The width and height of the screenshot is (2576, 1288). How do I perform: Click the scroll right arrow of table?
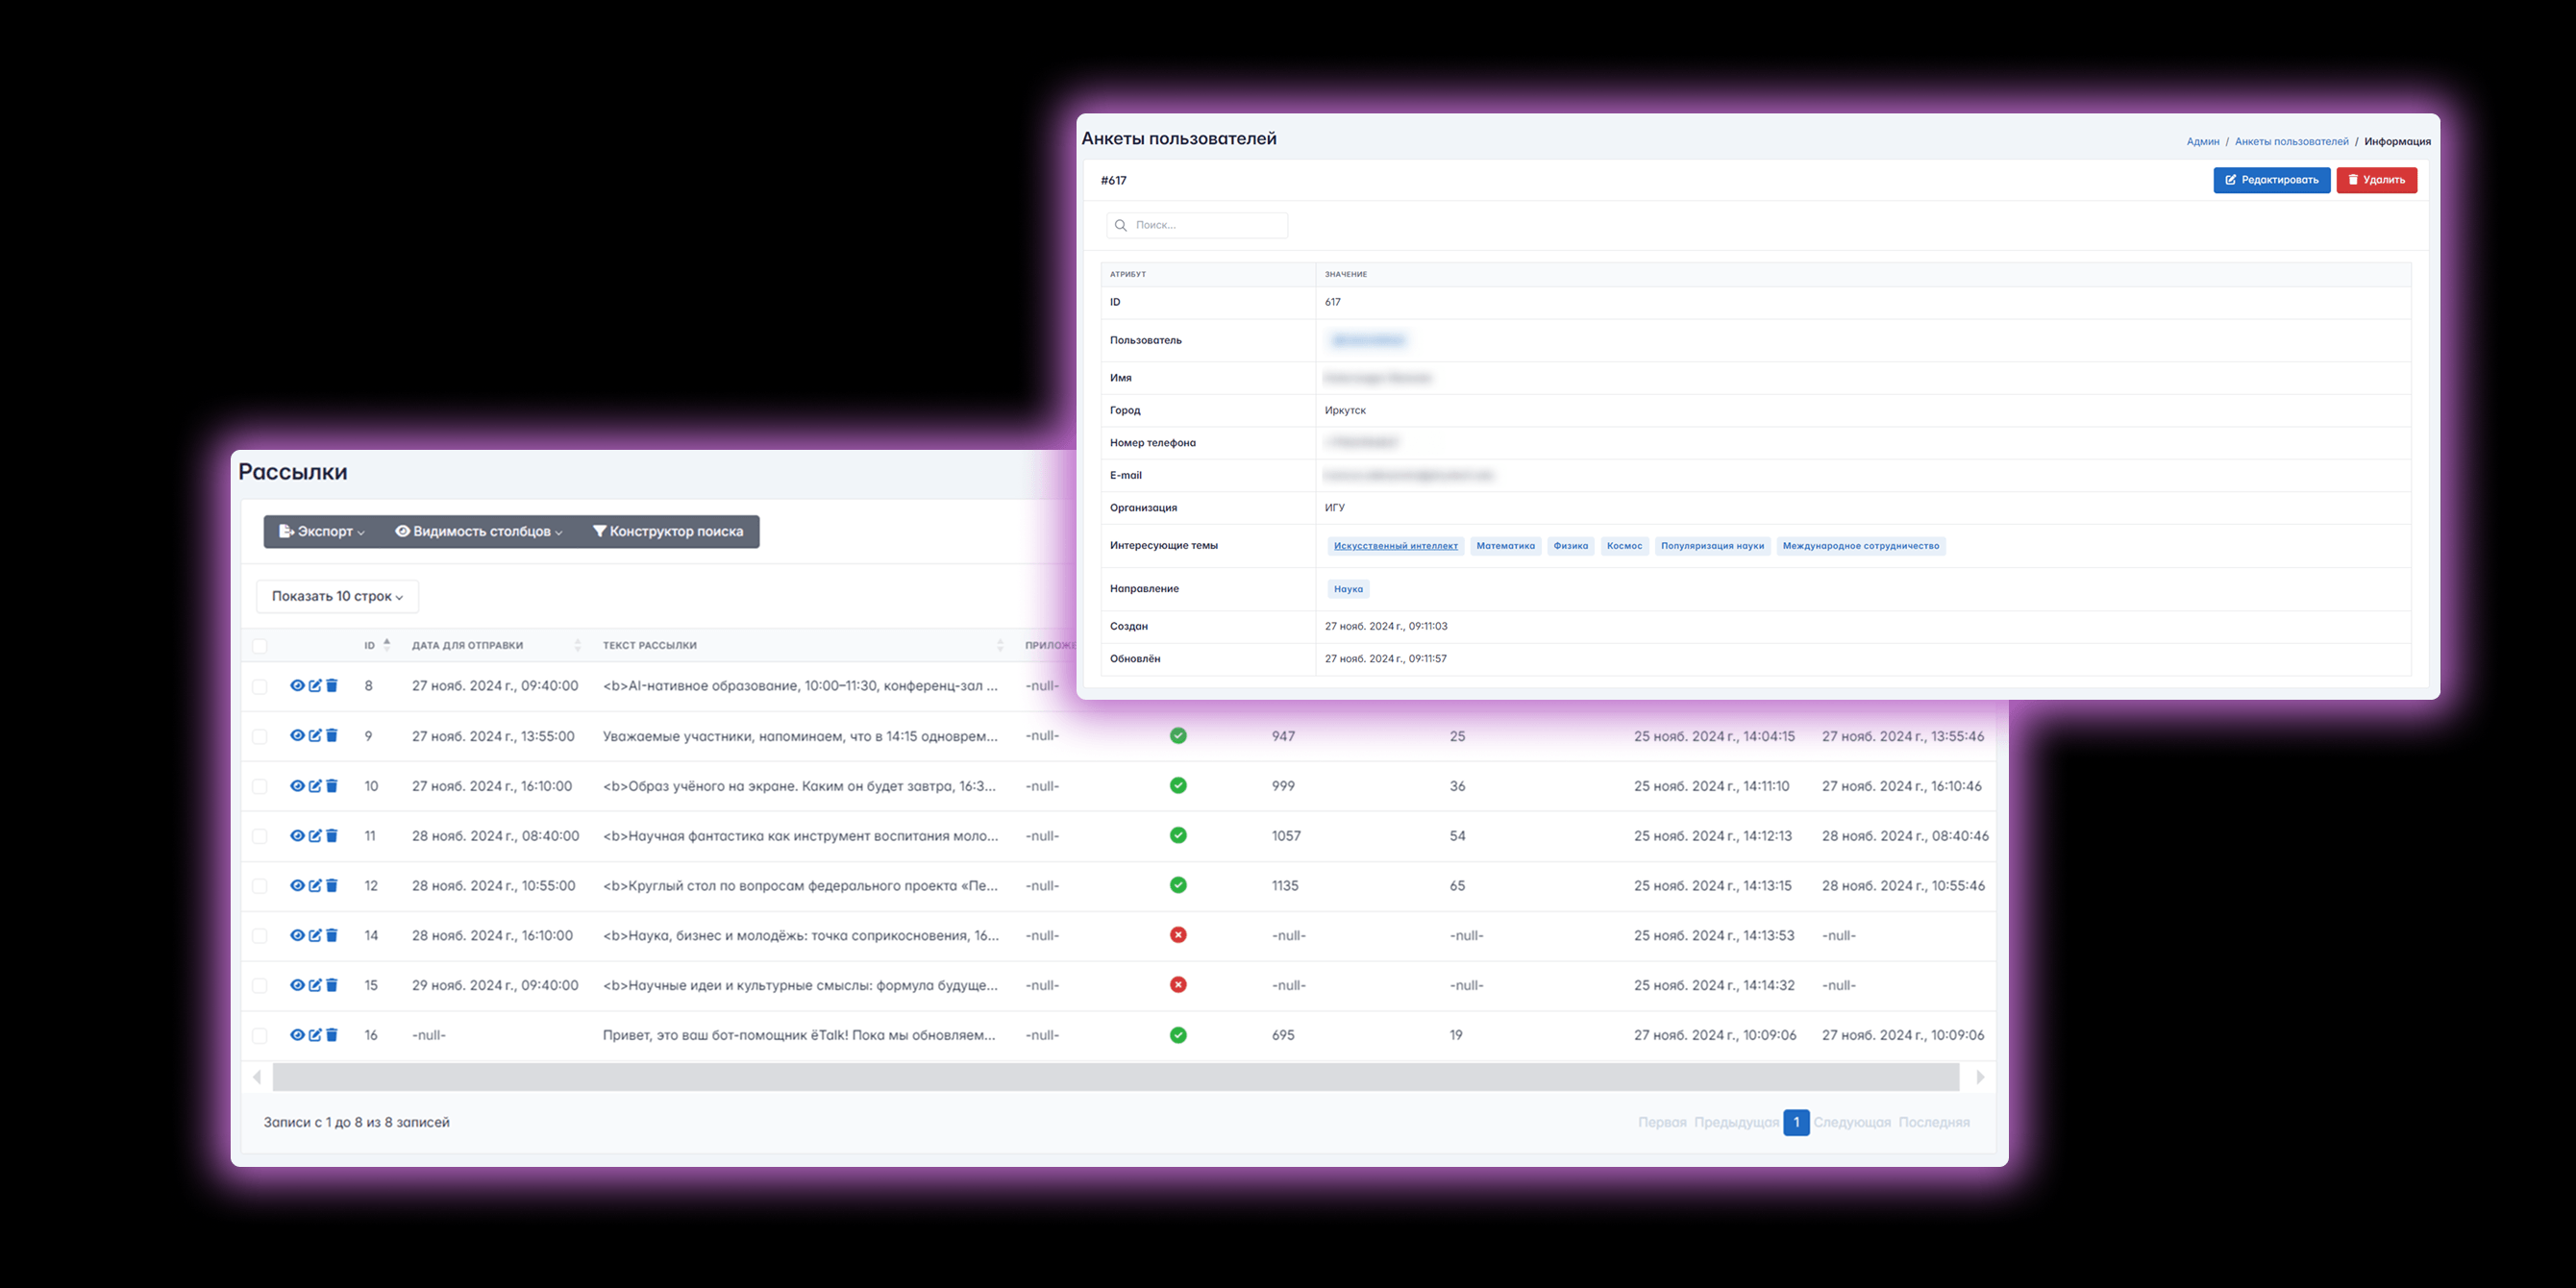(x=1980, y=1077)
